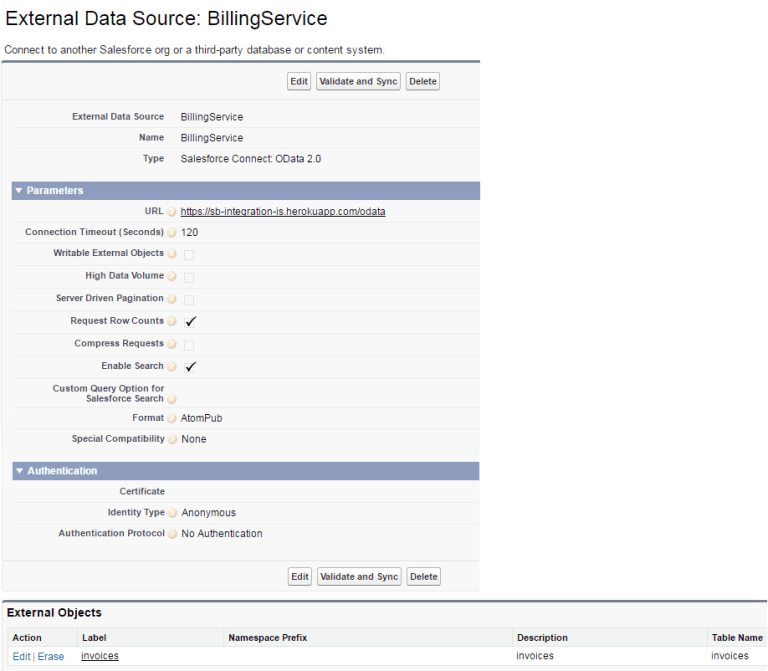Click help icon beside Format label
This screenshot has height=671, width=768.
172,418
